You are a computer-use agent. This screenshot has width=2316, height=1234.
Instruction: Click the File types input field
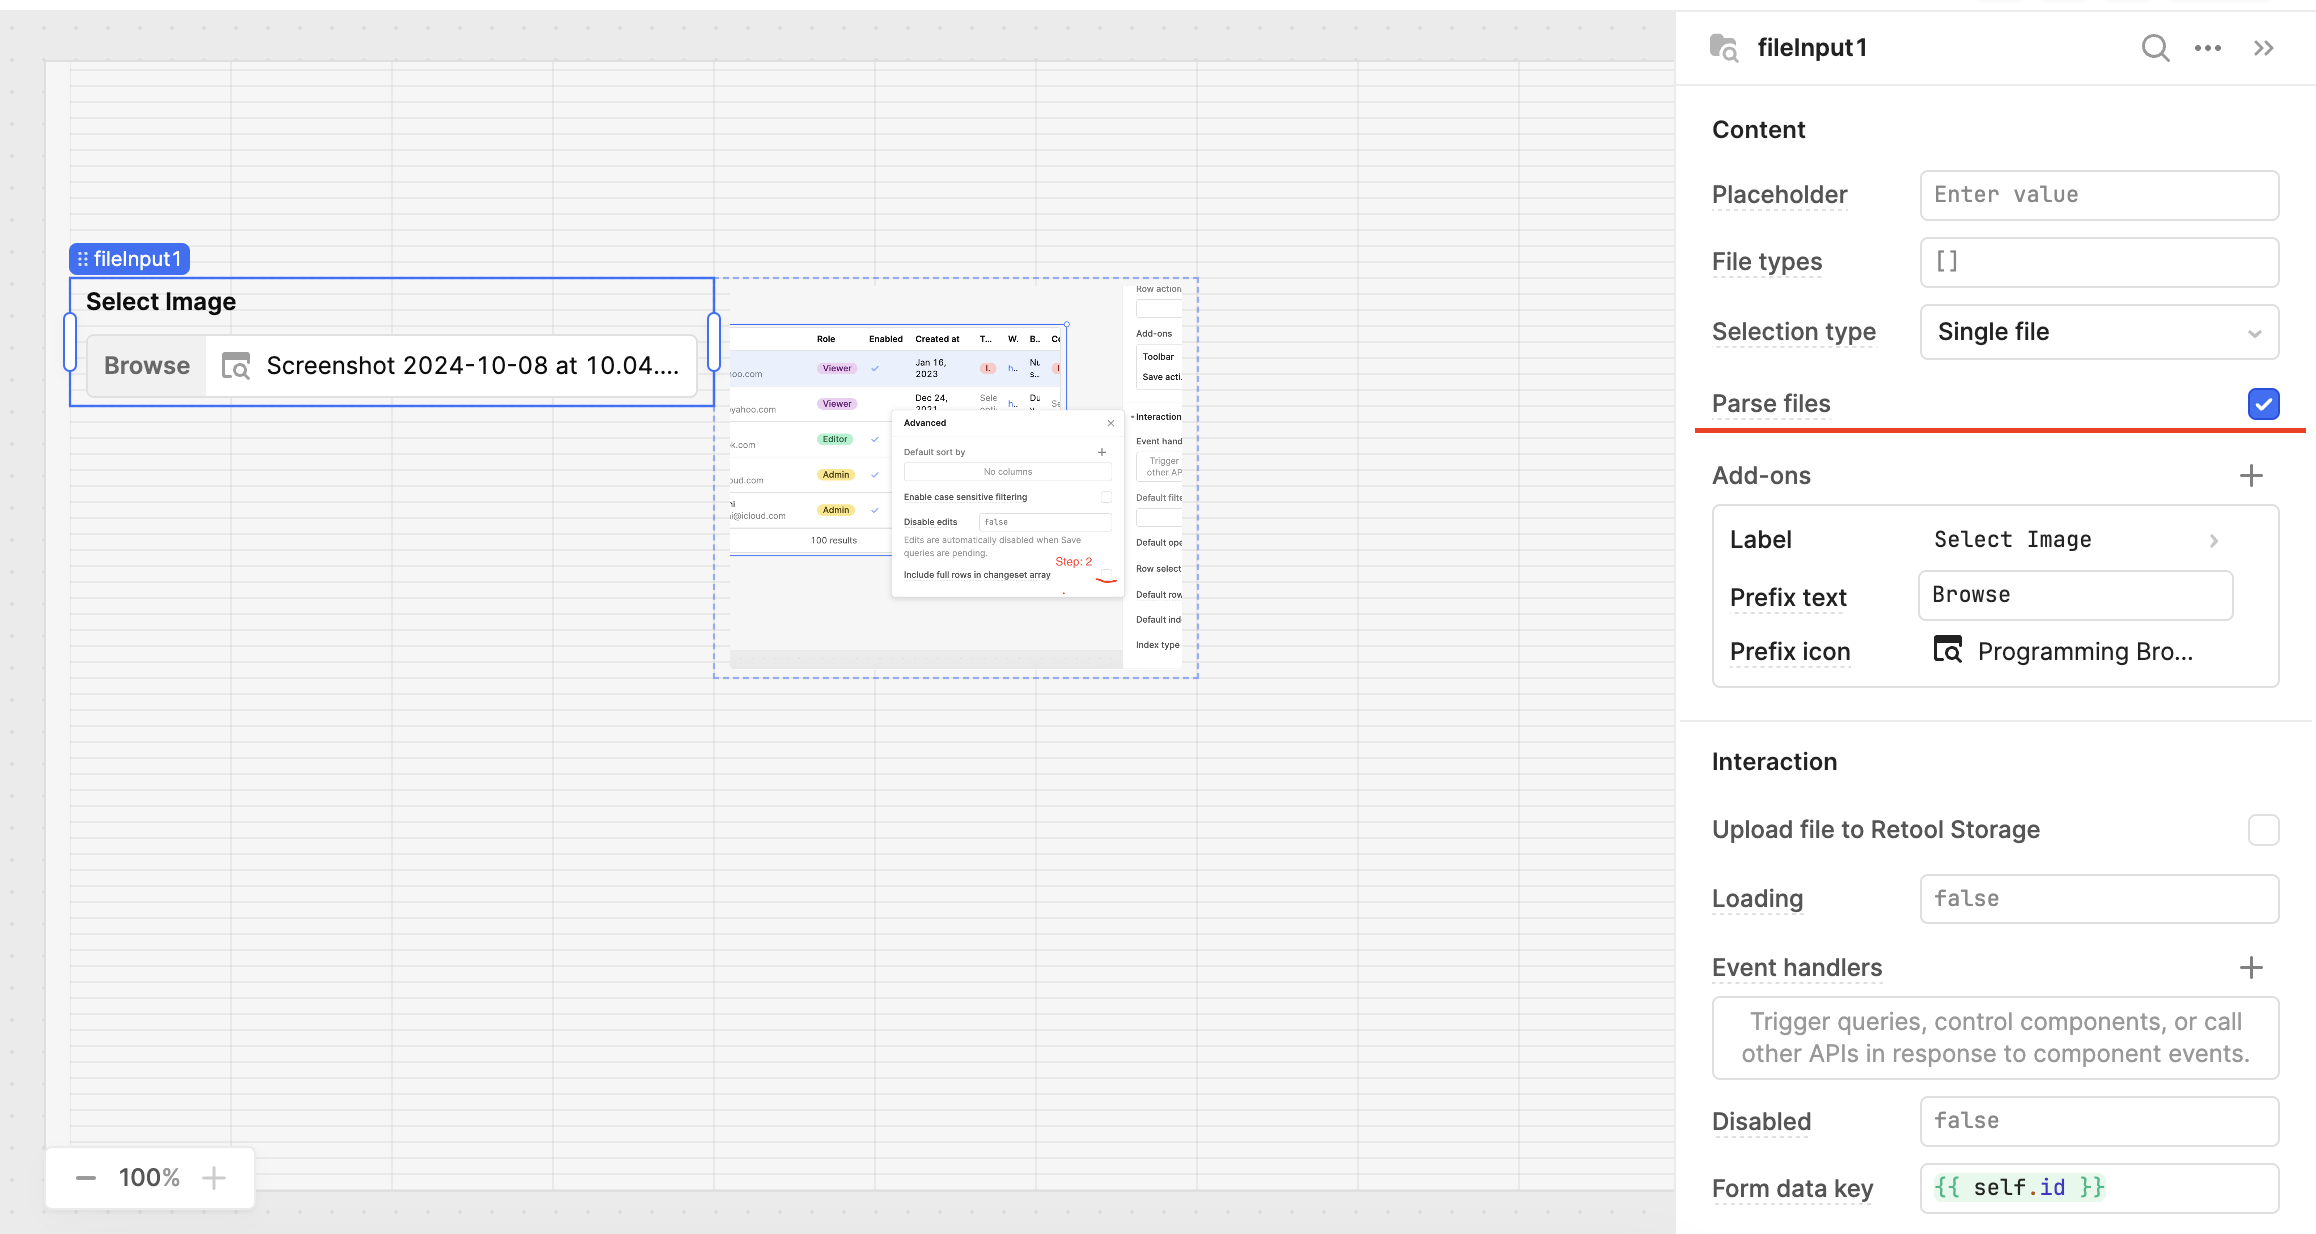coord(2099,262)
